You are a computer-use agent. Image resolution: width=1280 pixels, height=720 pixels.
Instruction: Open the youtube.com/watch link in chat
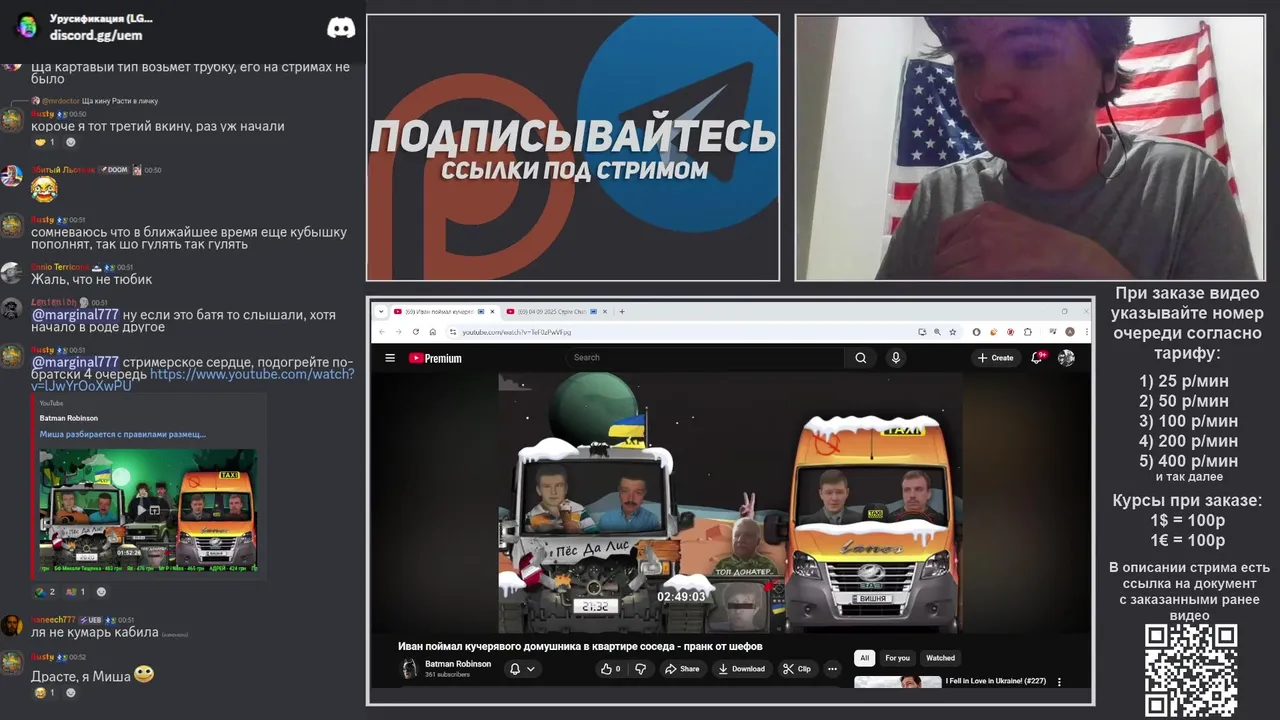(x=192, y=380)
